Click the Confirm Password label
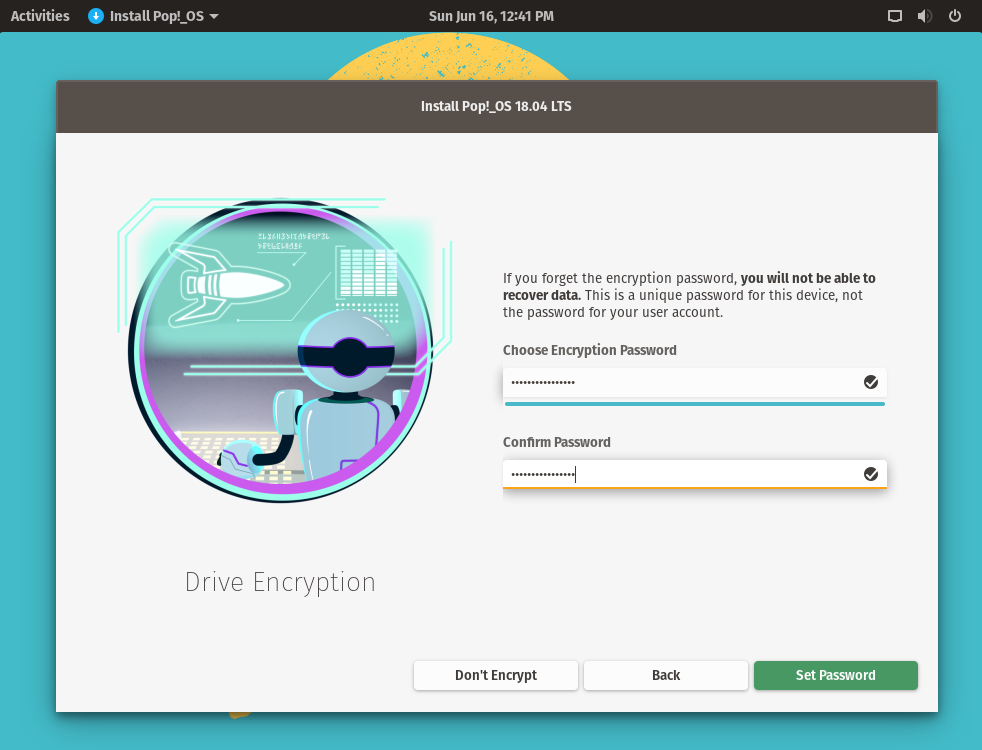 tap(556, 442)
